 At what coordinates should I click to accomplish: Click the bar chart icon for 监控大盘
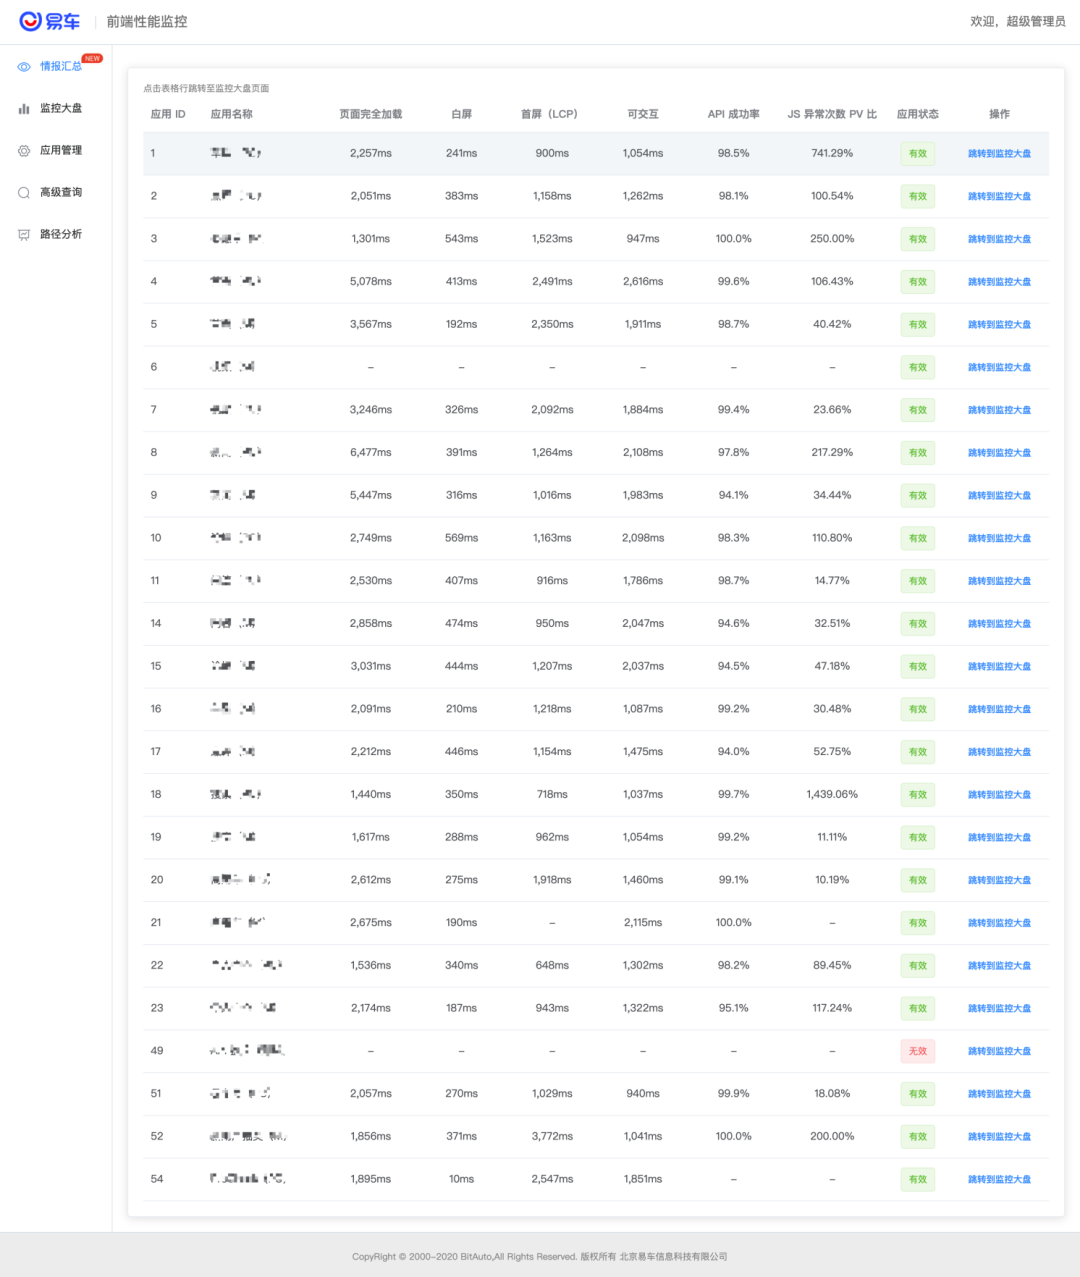[24, 109]
